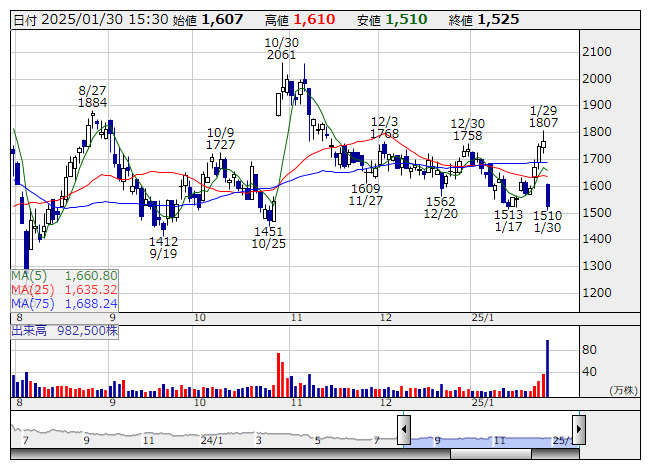Click the (万株) volume unit label
This screenshot has height=470, width=653.
(x=623, y=390)
